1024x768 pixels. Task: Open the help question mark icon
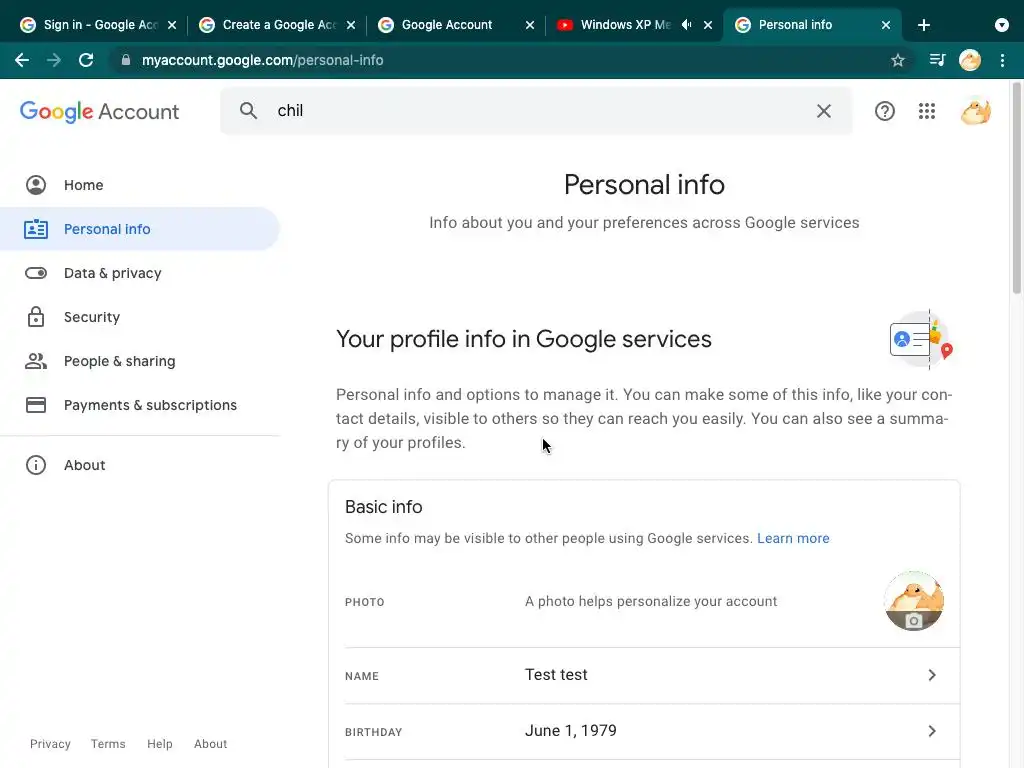[885, 111]
